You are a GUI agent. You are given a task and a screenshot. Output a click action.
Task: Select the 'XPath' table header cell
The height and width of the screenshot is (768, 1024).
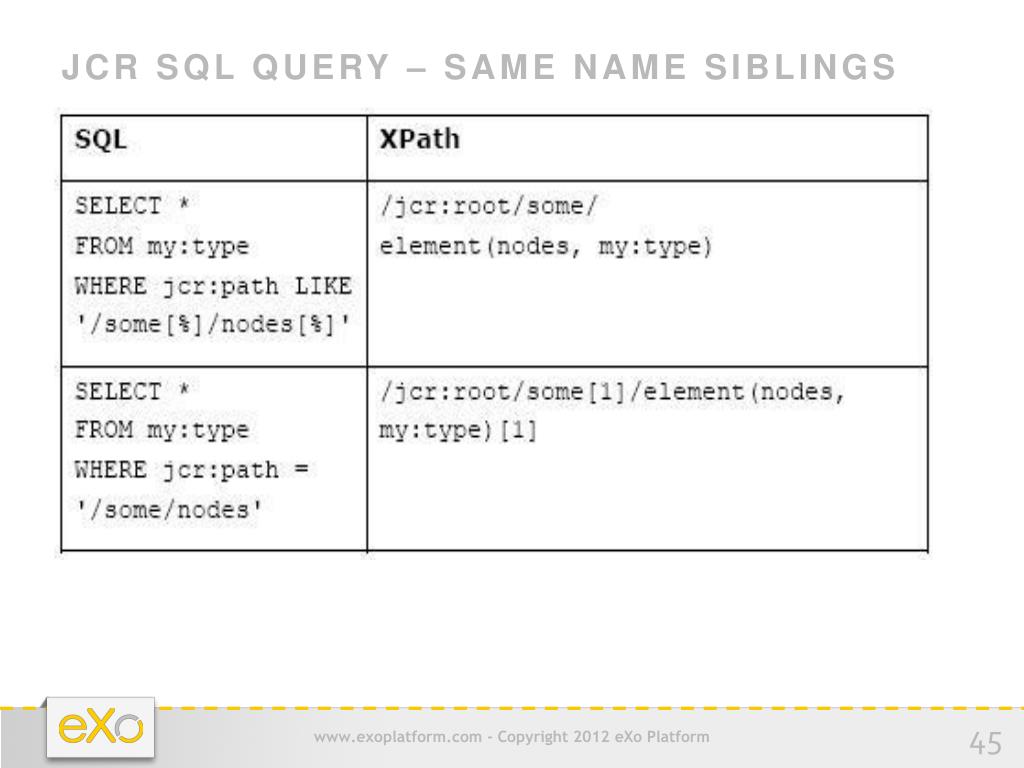click(647, 148)
